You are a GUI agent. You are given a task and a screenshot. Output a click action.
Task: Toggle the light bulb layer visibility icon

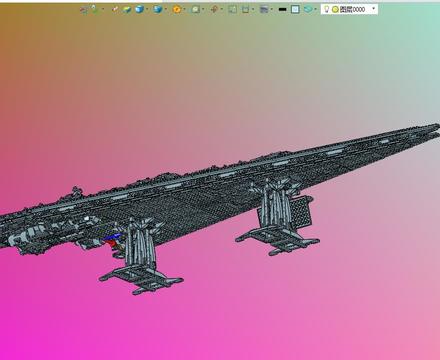[x=327, y=9]
